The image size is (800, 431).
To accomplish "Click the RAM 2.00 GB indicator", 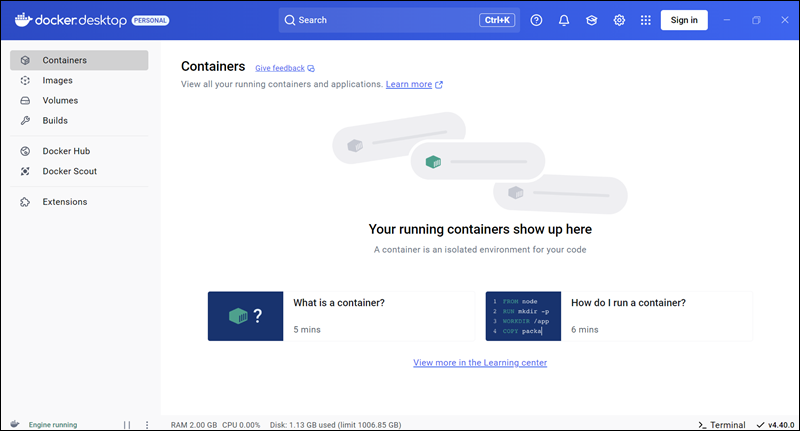I will click(194, 425).
